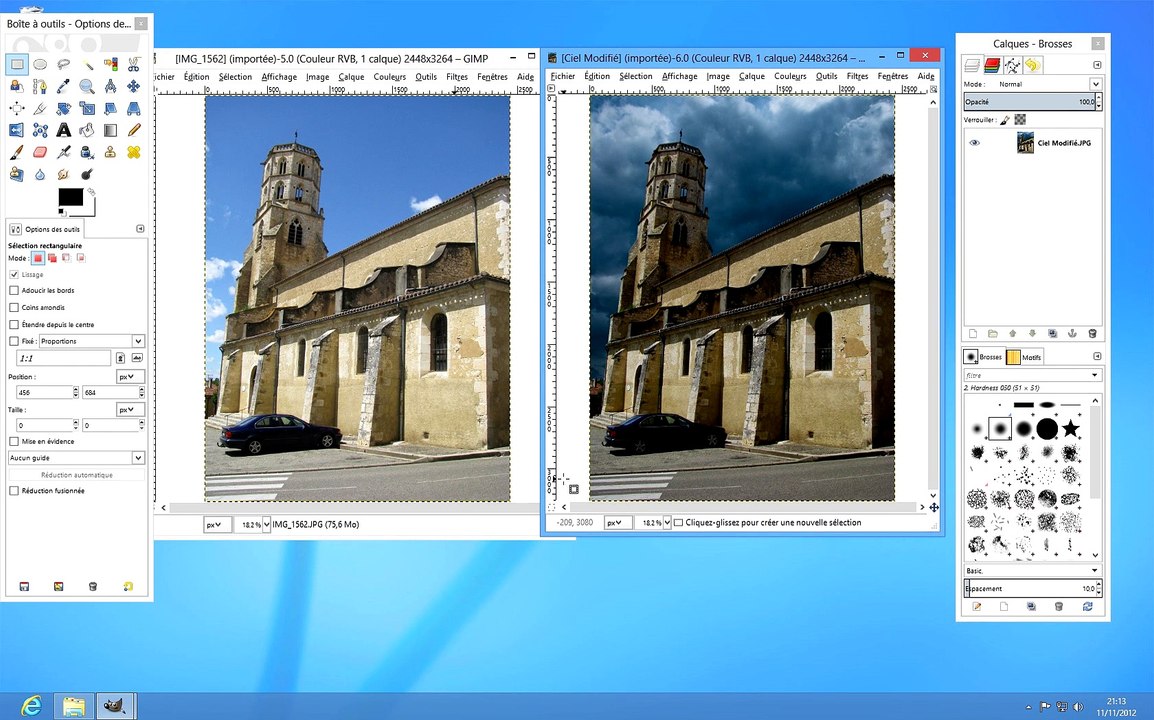Click the ratio 1:1 input field
1154x720 pixels.
tap(63, 358)
